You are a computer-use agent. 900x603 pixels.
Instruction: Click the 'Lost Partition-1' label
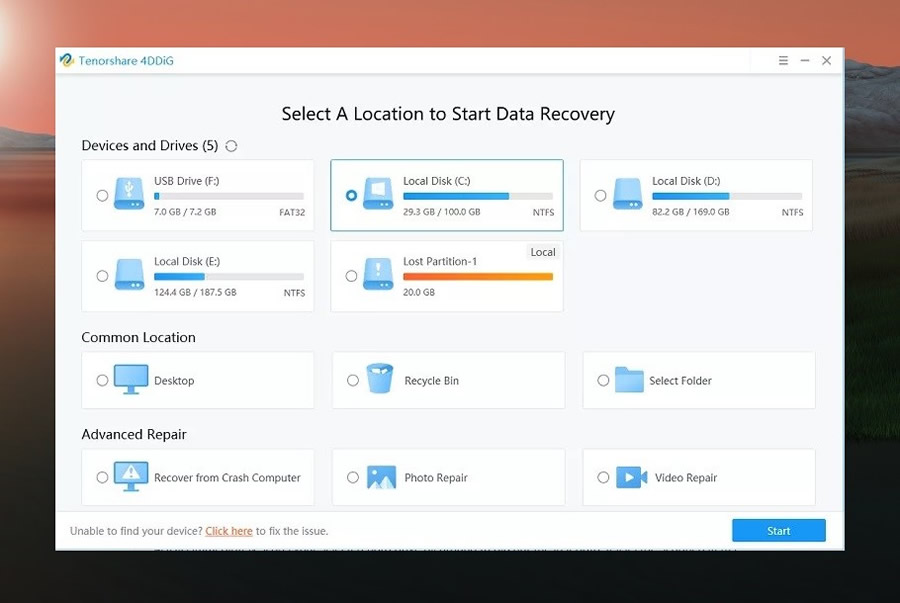click(x=440, y=261)
